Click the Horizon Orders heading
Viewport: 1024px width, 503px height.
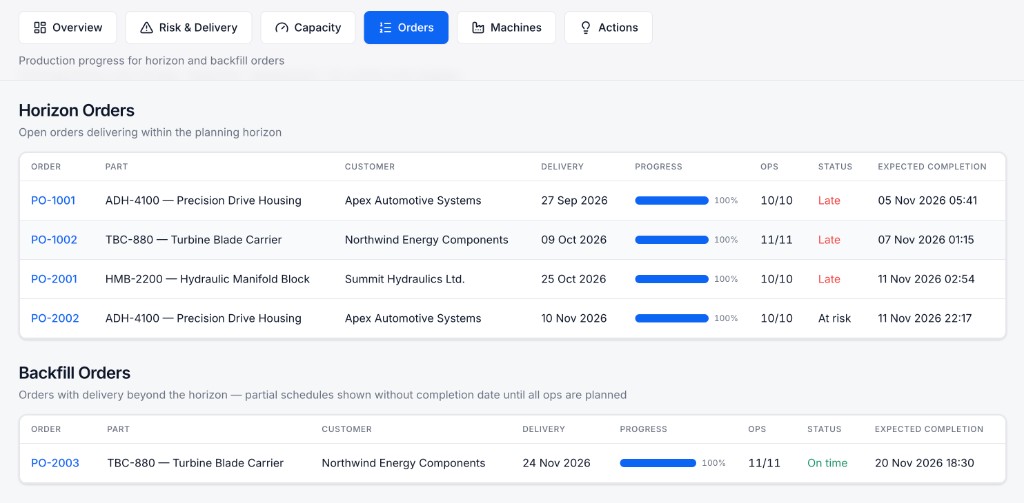76,110
